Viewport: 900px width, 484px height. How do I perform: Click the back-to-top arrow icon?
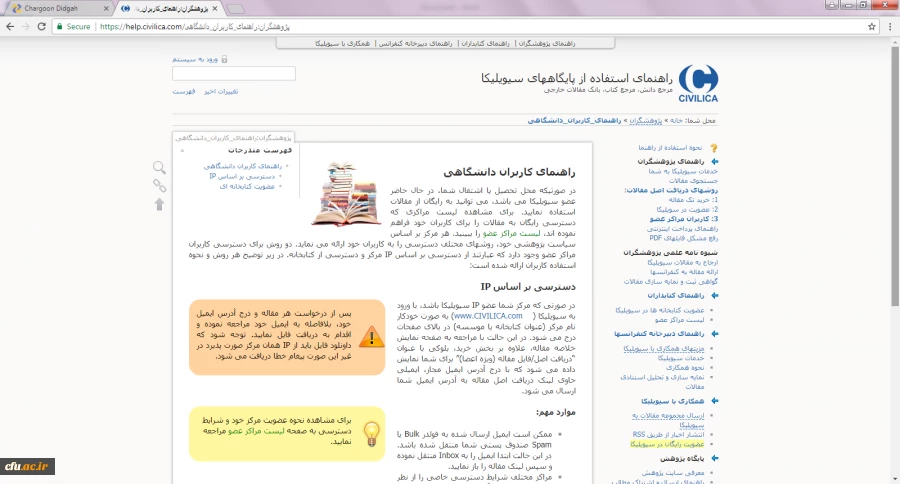point(159,204)
